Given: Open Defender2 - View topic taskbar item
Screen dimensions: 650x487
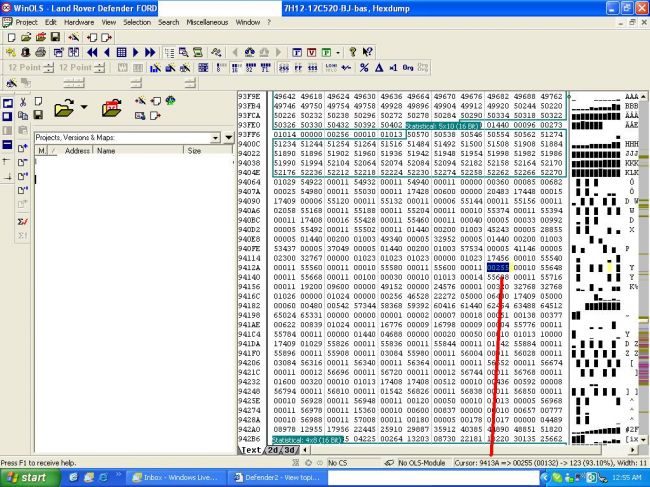Looking at the screenshot, I should (x=278, y=478).
